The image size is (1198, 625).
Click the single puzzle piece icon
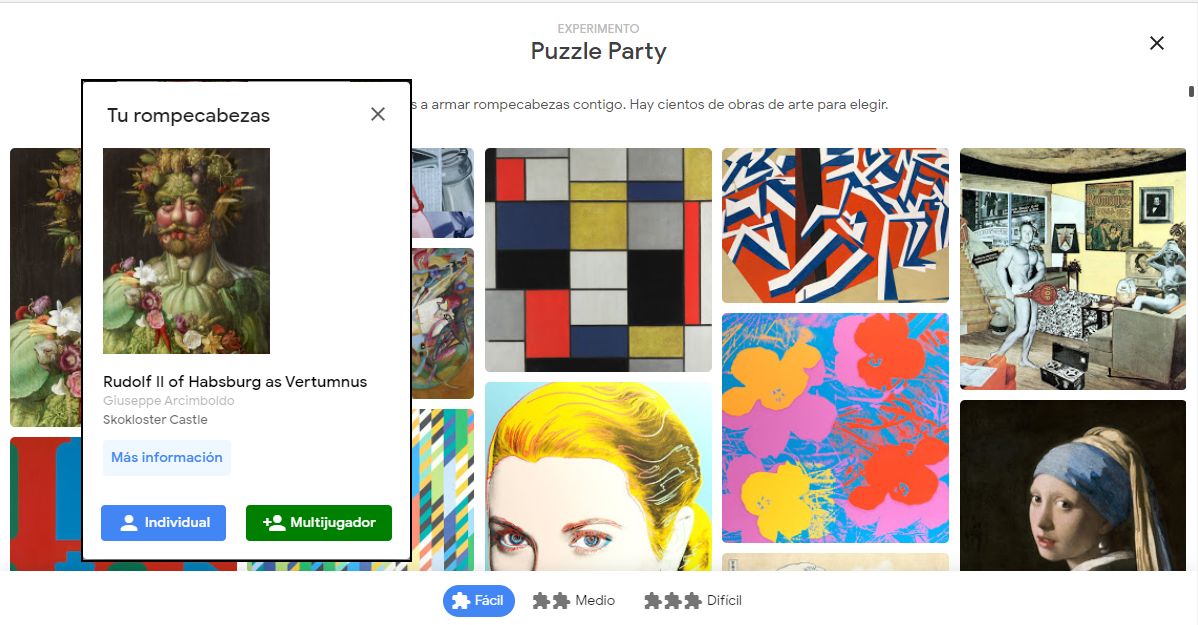460,601
